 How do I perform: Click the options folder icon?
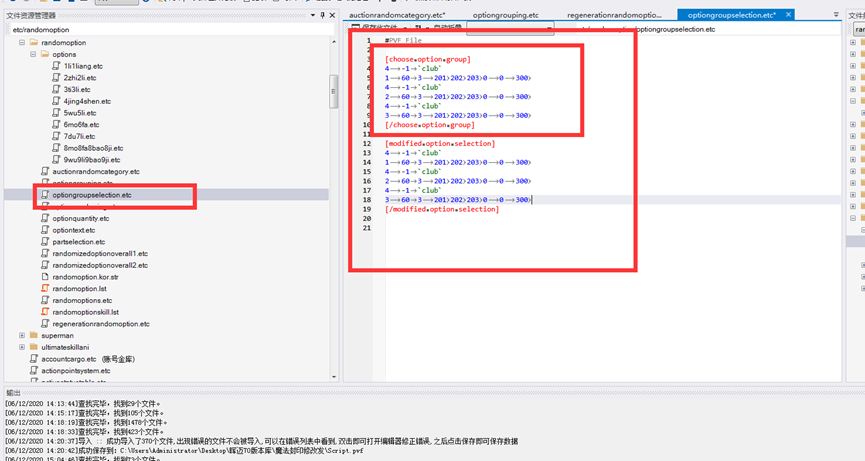click(45, 55)
